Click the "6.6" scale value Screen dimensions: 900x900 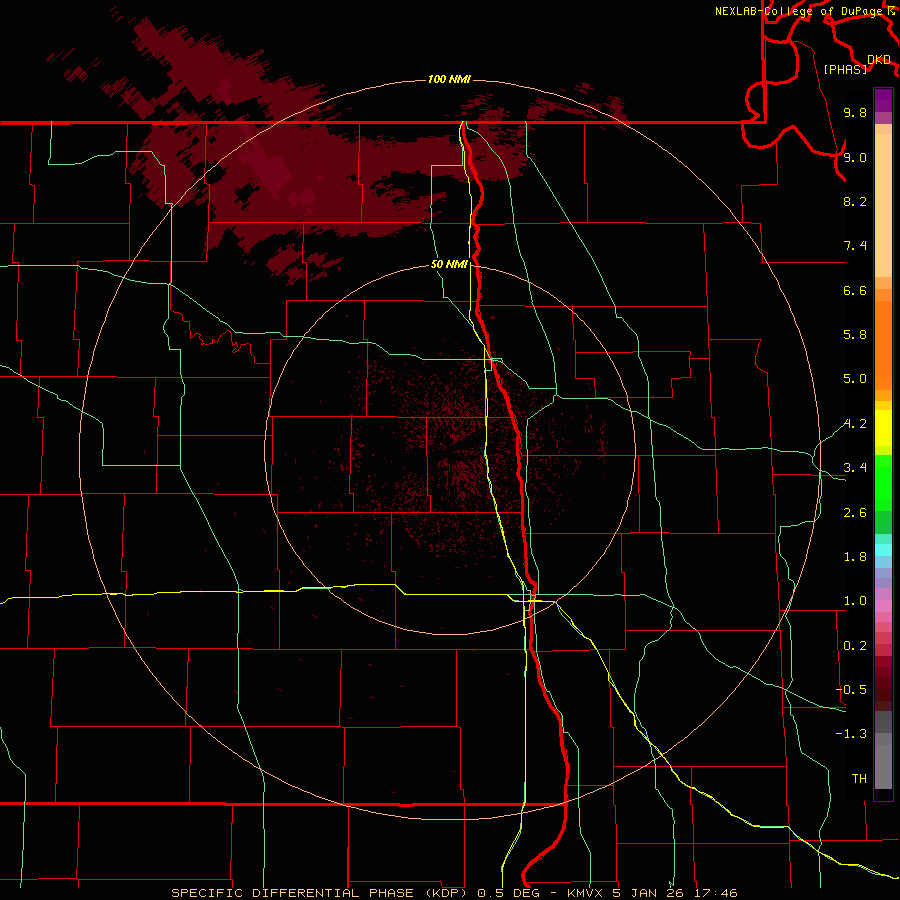pyautogui.click(x=855, y=290)
